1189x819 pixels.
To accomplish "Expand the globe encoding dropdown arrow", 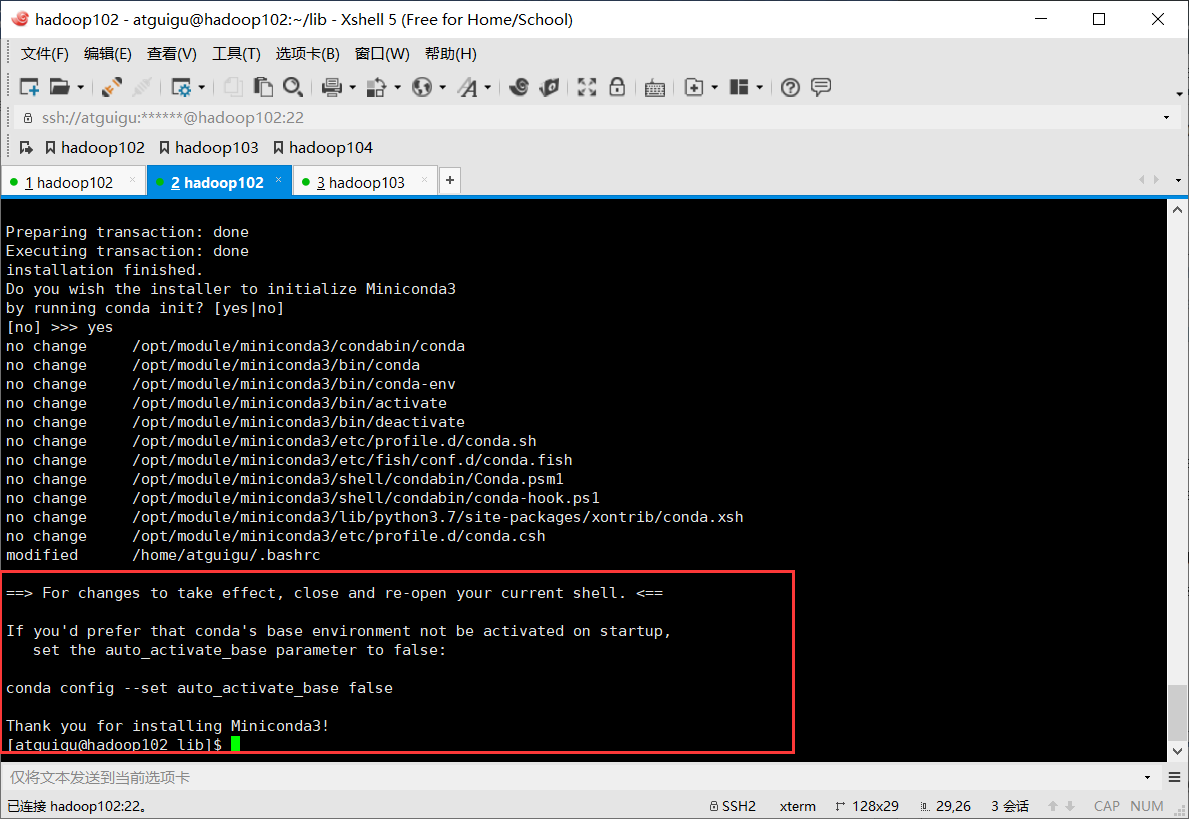I will (x=443, y=88).
